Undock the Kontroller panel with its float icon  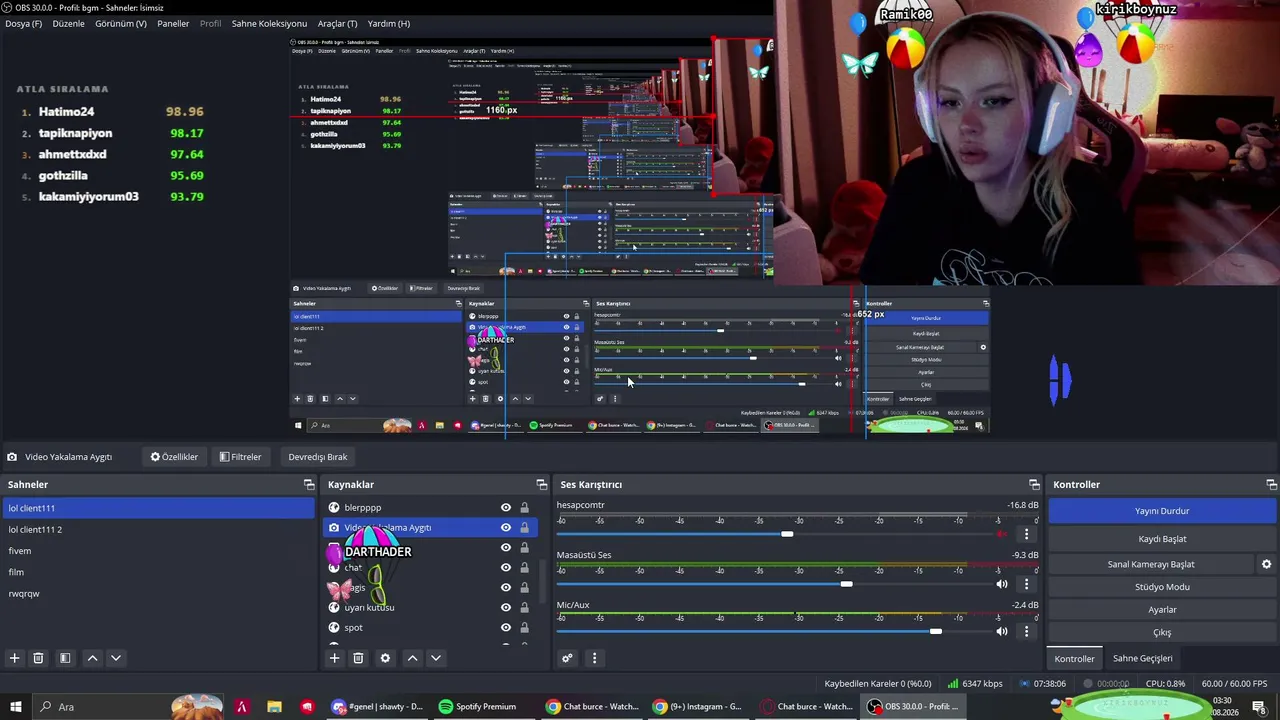(1271, 484)
